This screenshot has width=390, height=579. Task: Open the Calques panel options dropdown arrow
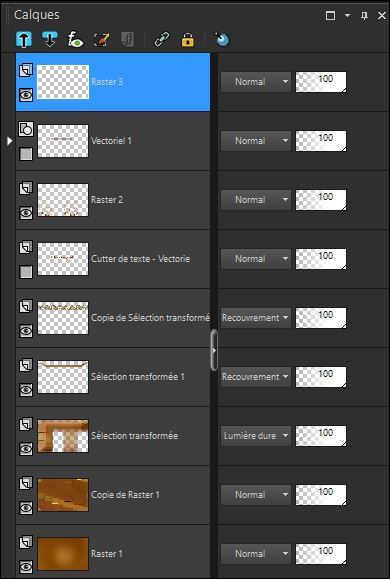click(347, 16)
